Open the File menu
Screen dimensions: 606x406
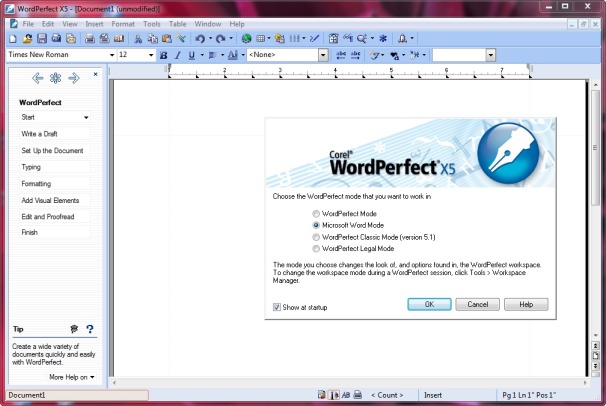[x=28, y=24]
